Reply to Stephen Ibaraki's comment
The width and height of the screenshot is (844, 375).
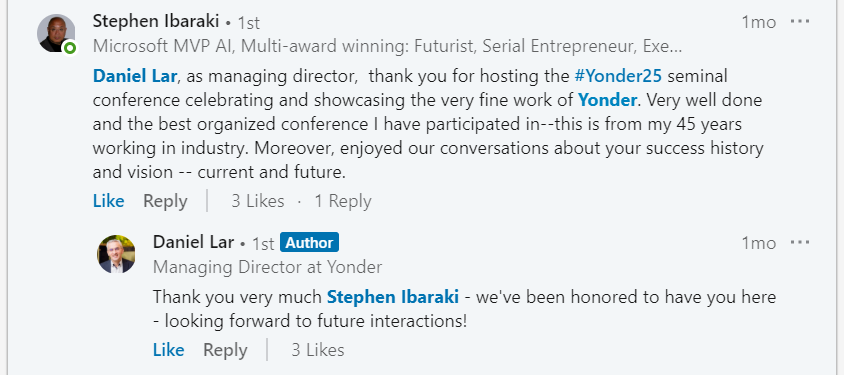coord(165,201)
